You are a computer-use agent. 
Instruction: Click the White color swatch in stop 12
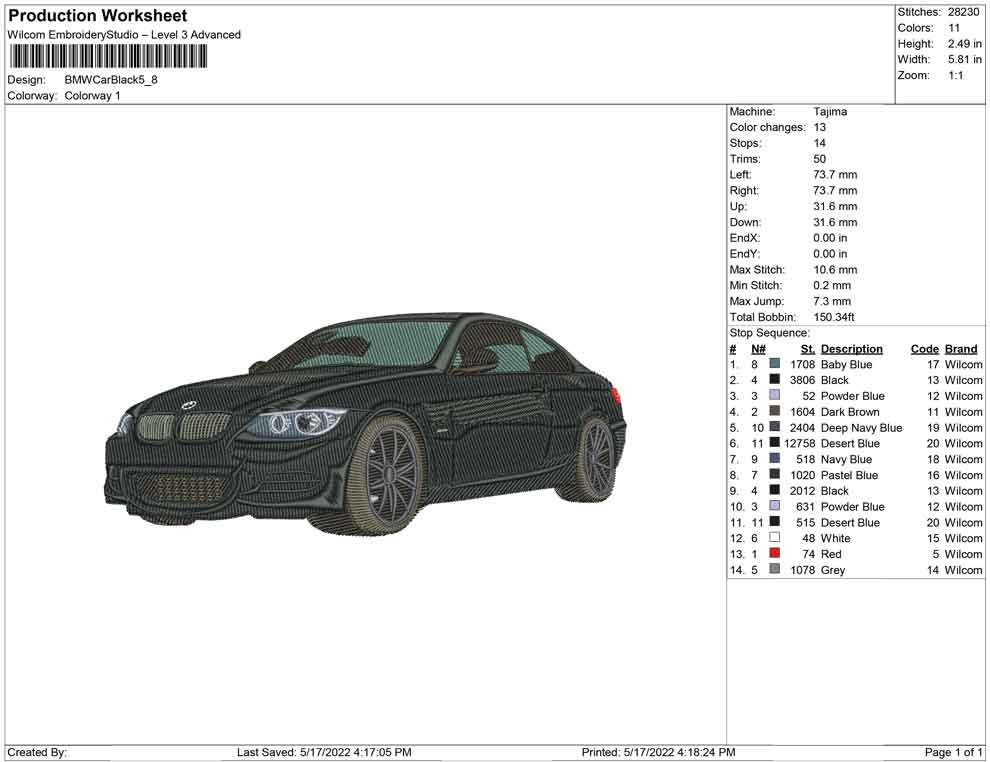click(775, 538)
